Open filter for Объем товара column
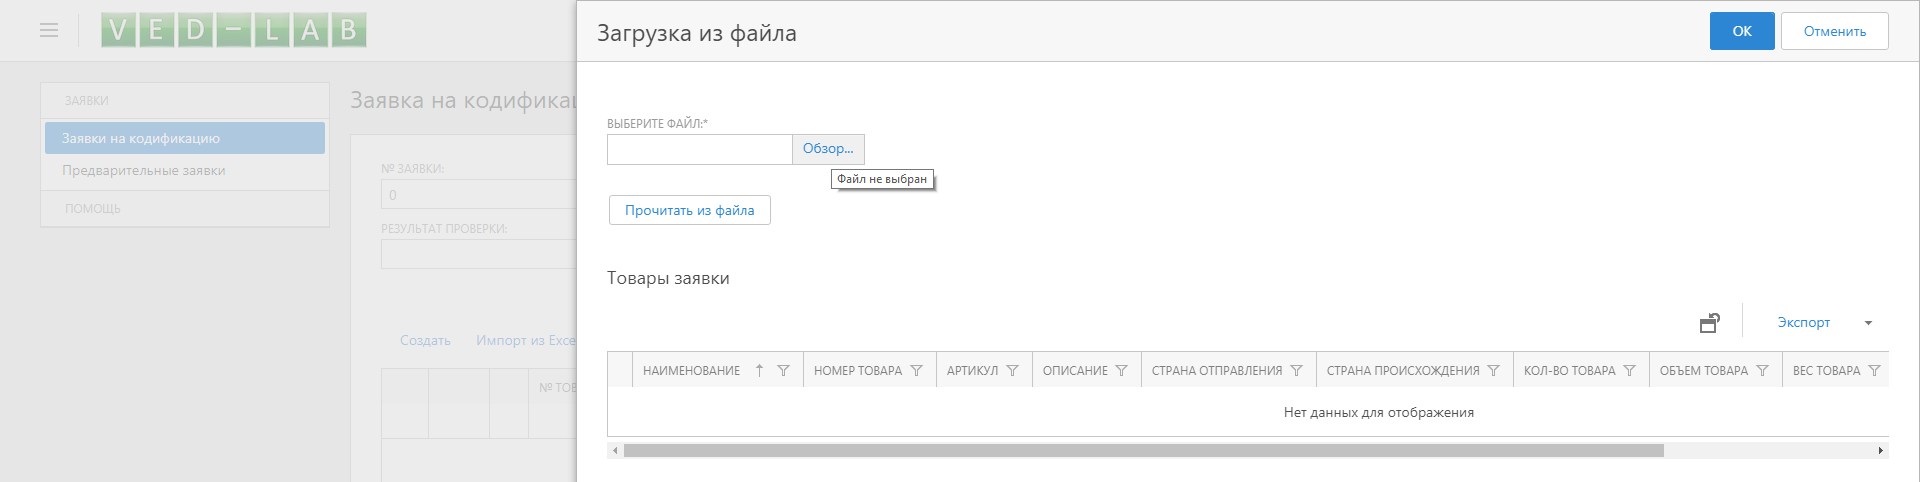This screenshot has width=1920, height=482. coord(1762,371)
